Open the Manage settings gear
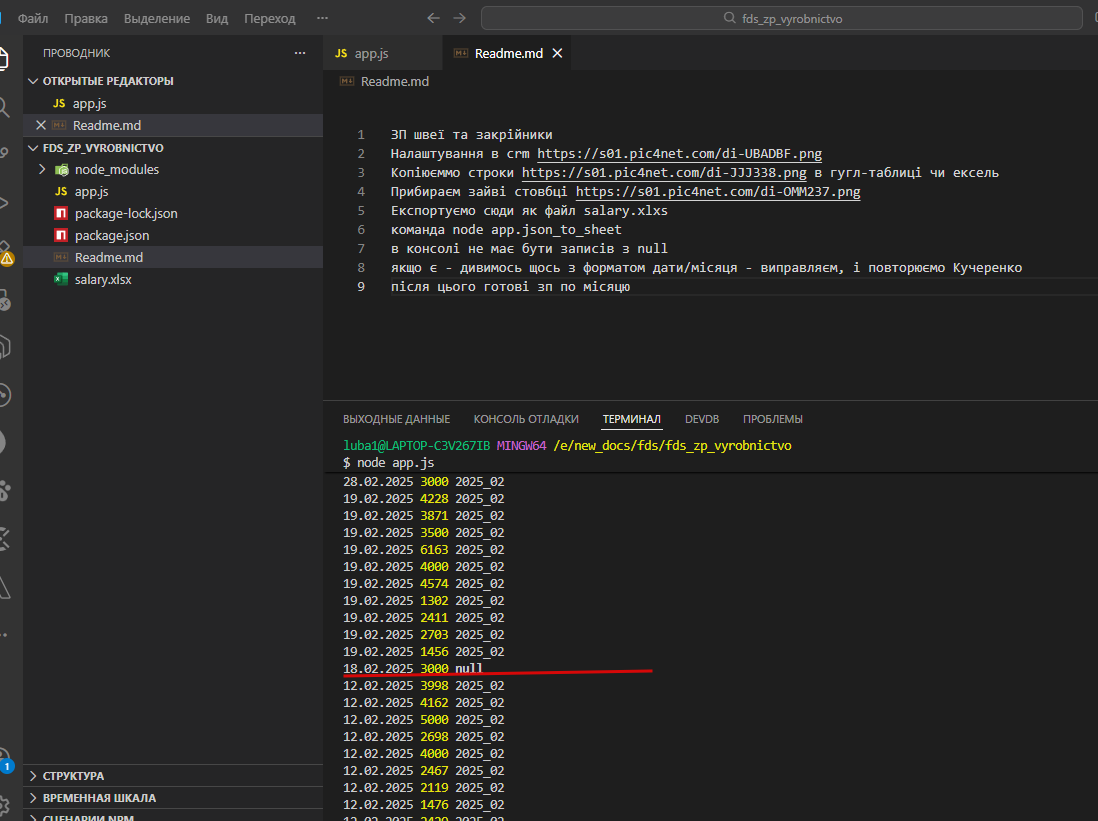 pos(5,805)
